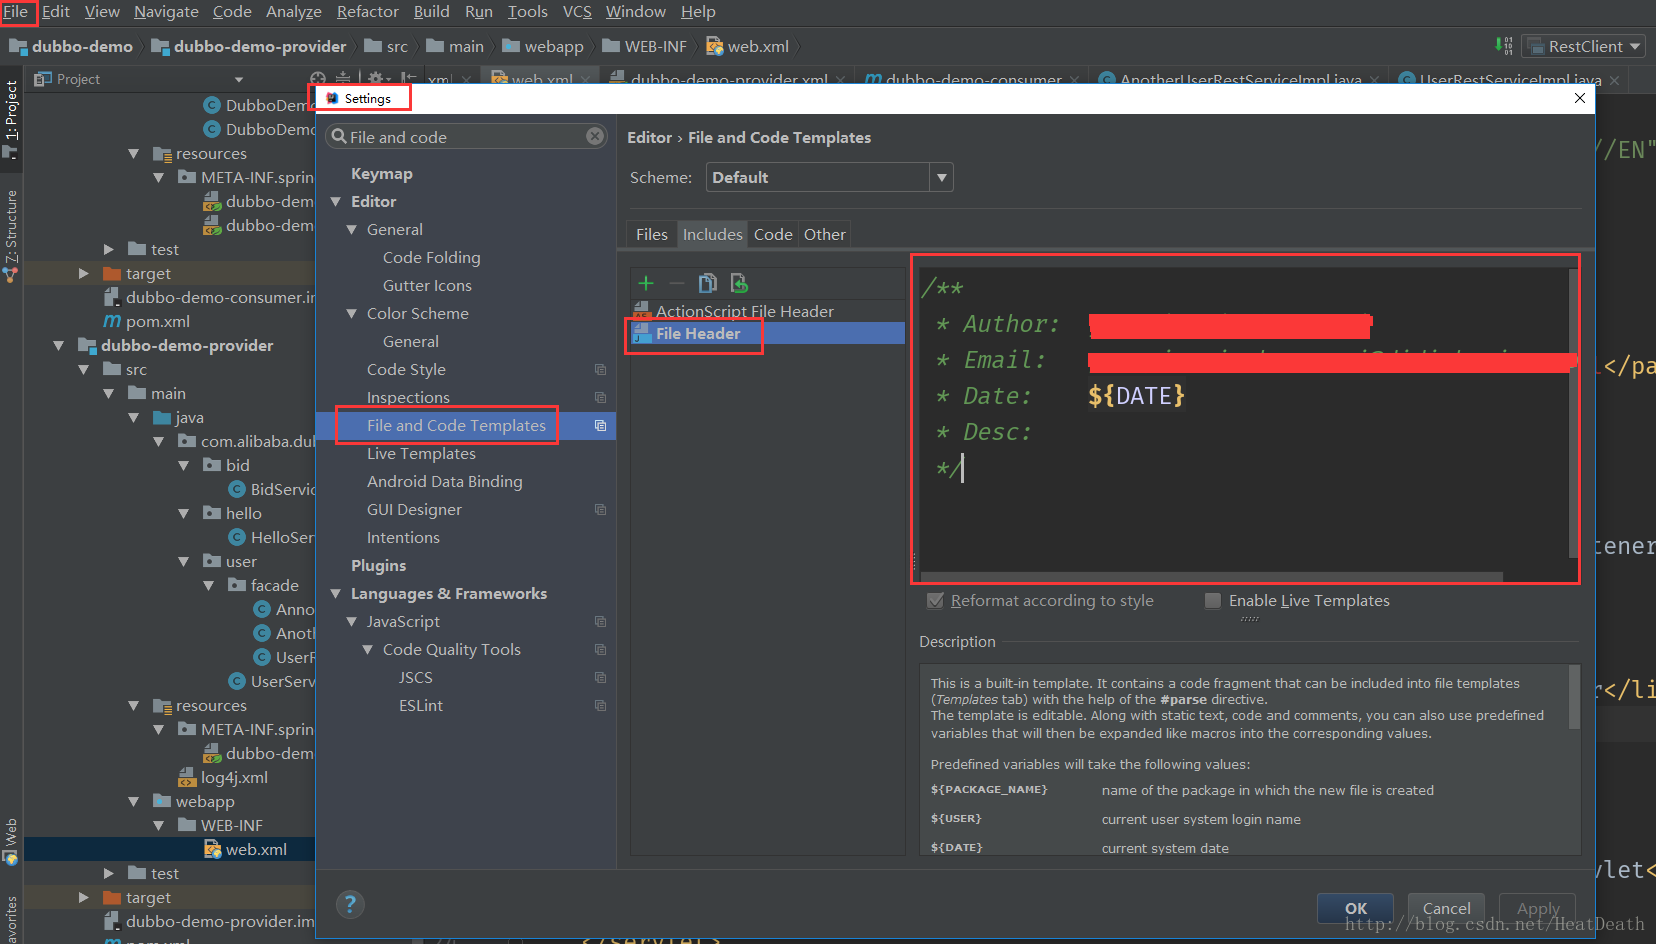Image resolution: width=1656 pixels, height=944 pixels.
Task: Switch to the Code tab
Action: tap(772, 233)
